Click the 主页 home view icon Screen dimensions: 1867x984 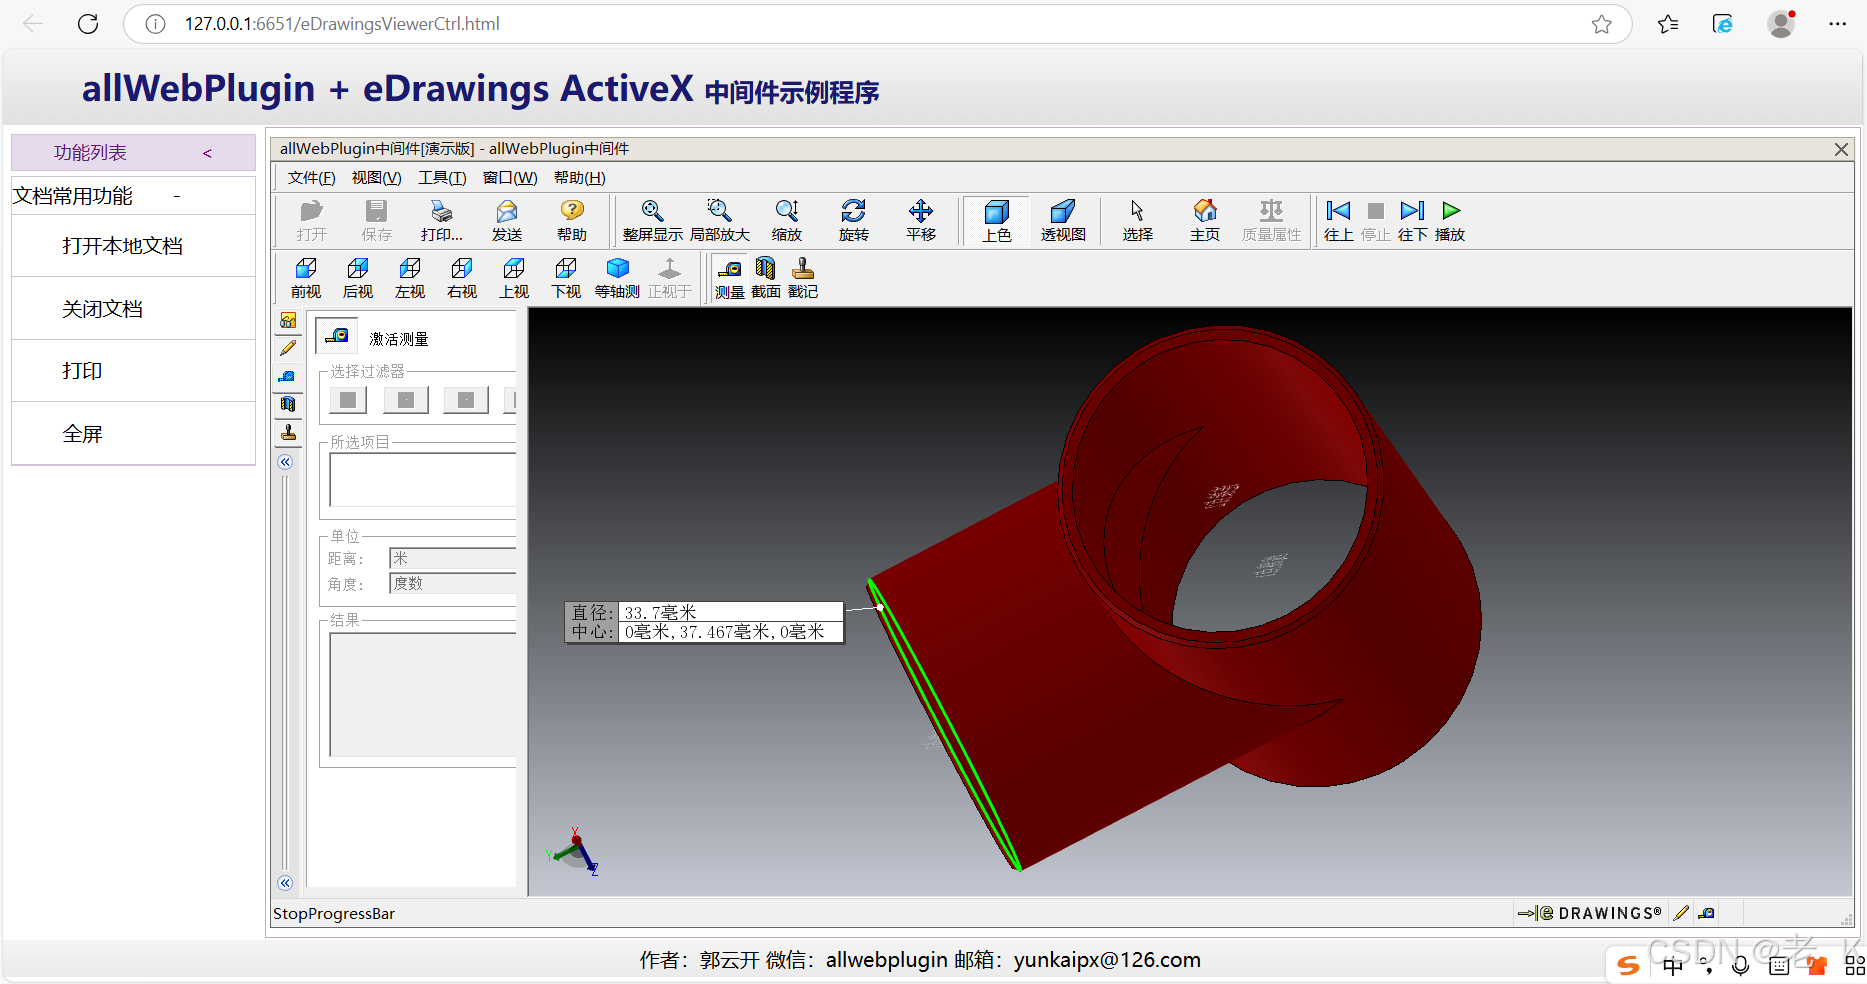(x=1205, y=220)
